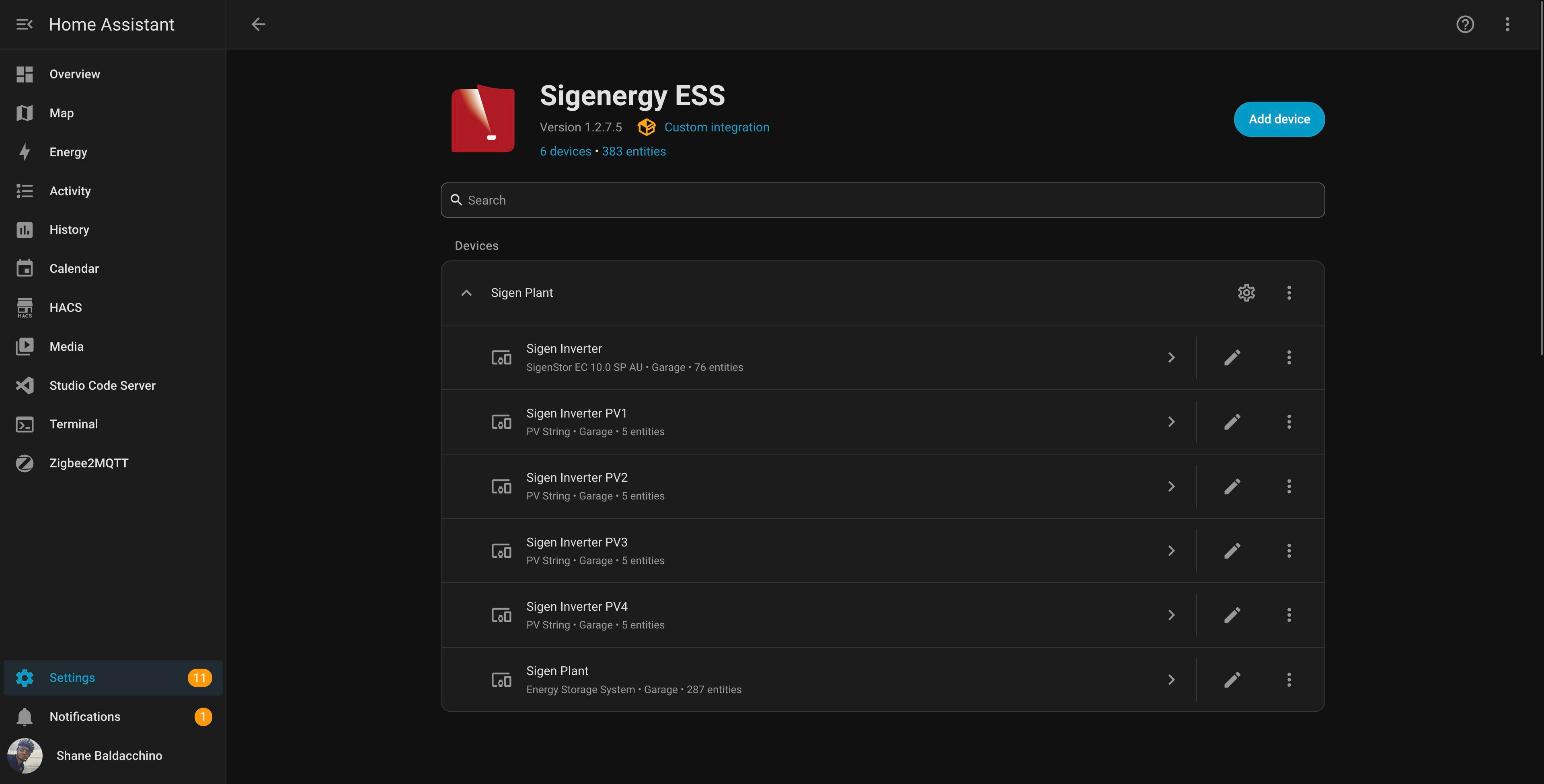Edit the Sigen Inverter PV3 pencil icon
The height and width of the screenshot is (784, 1544).
coord(1232,551)
